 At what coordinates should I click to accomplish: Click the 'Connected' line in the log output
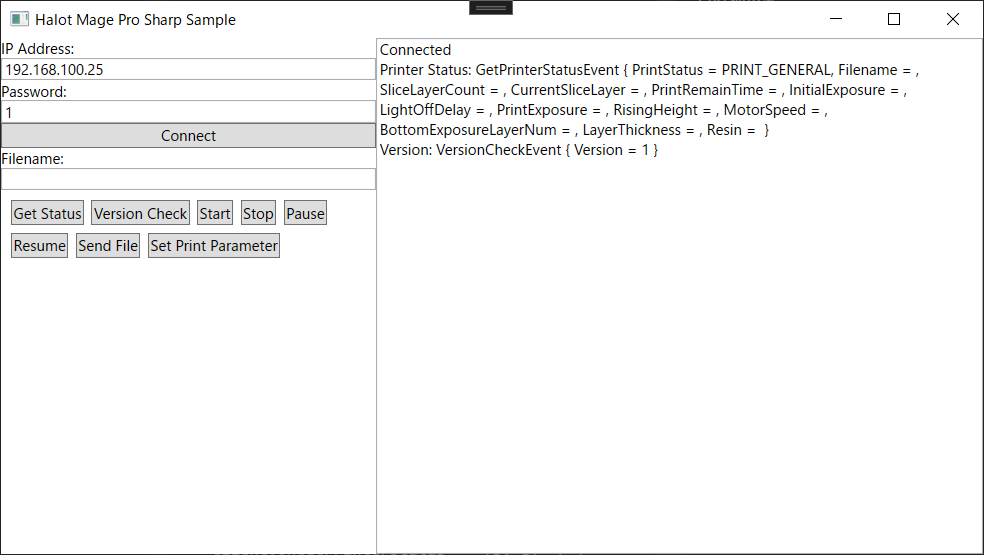pyautogui.click(x=415, y=50)
